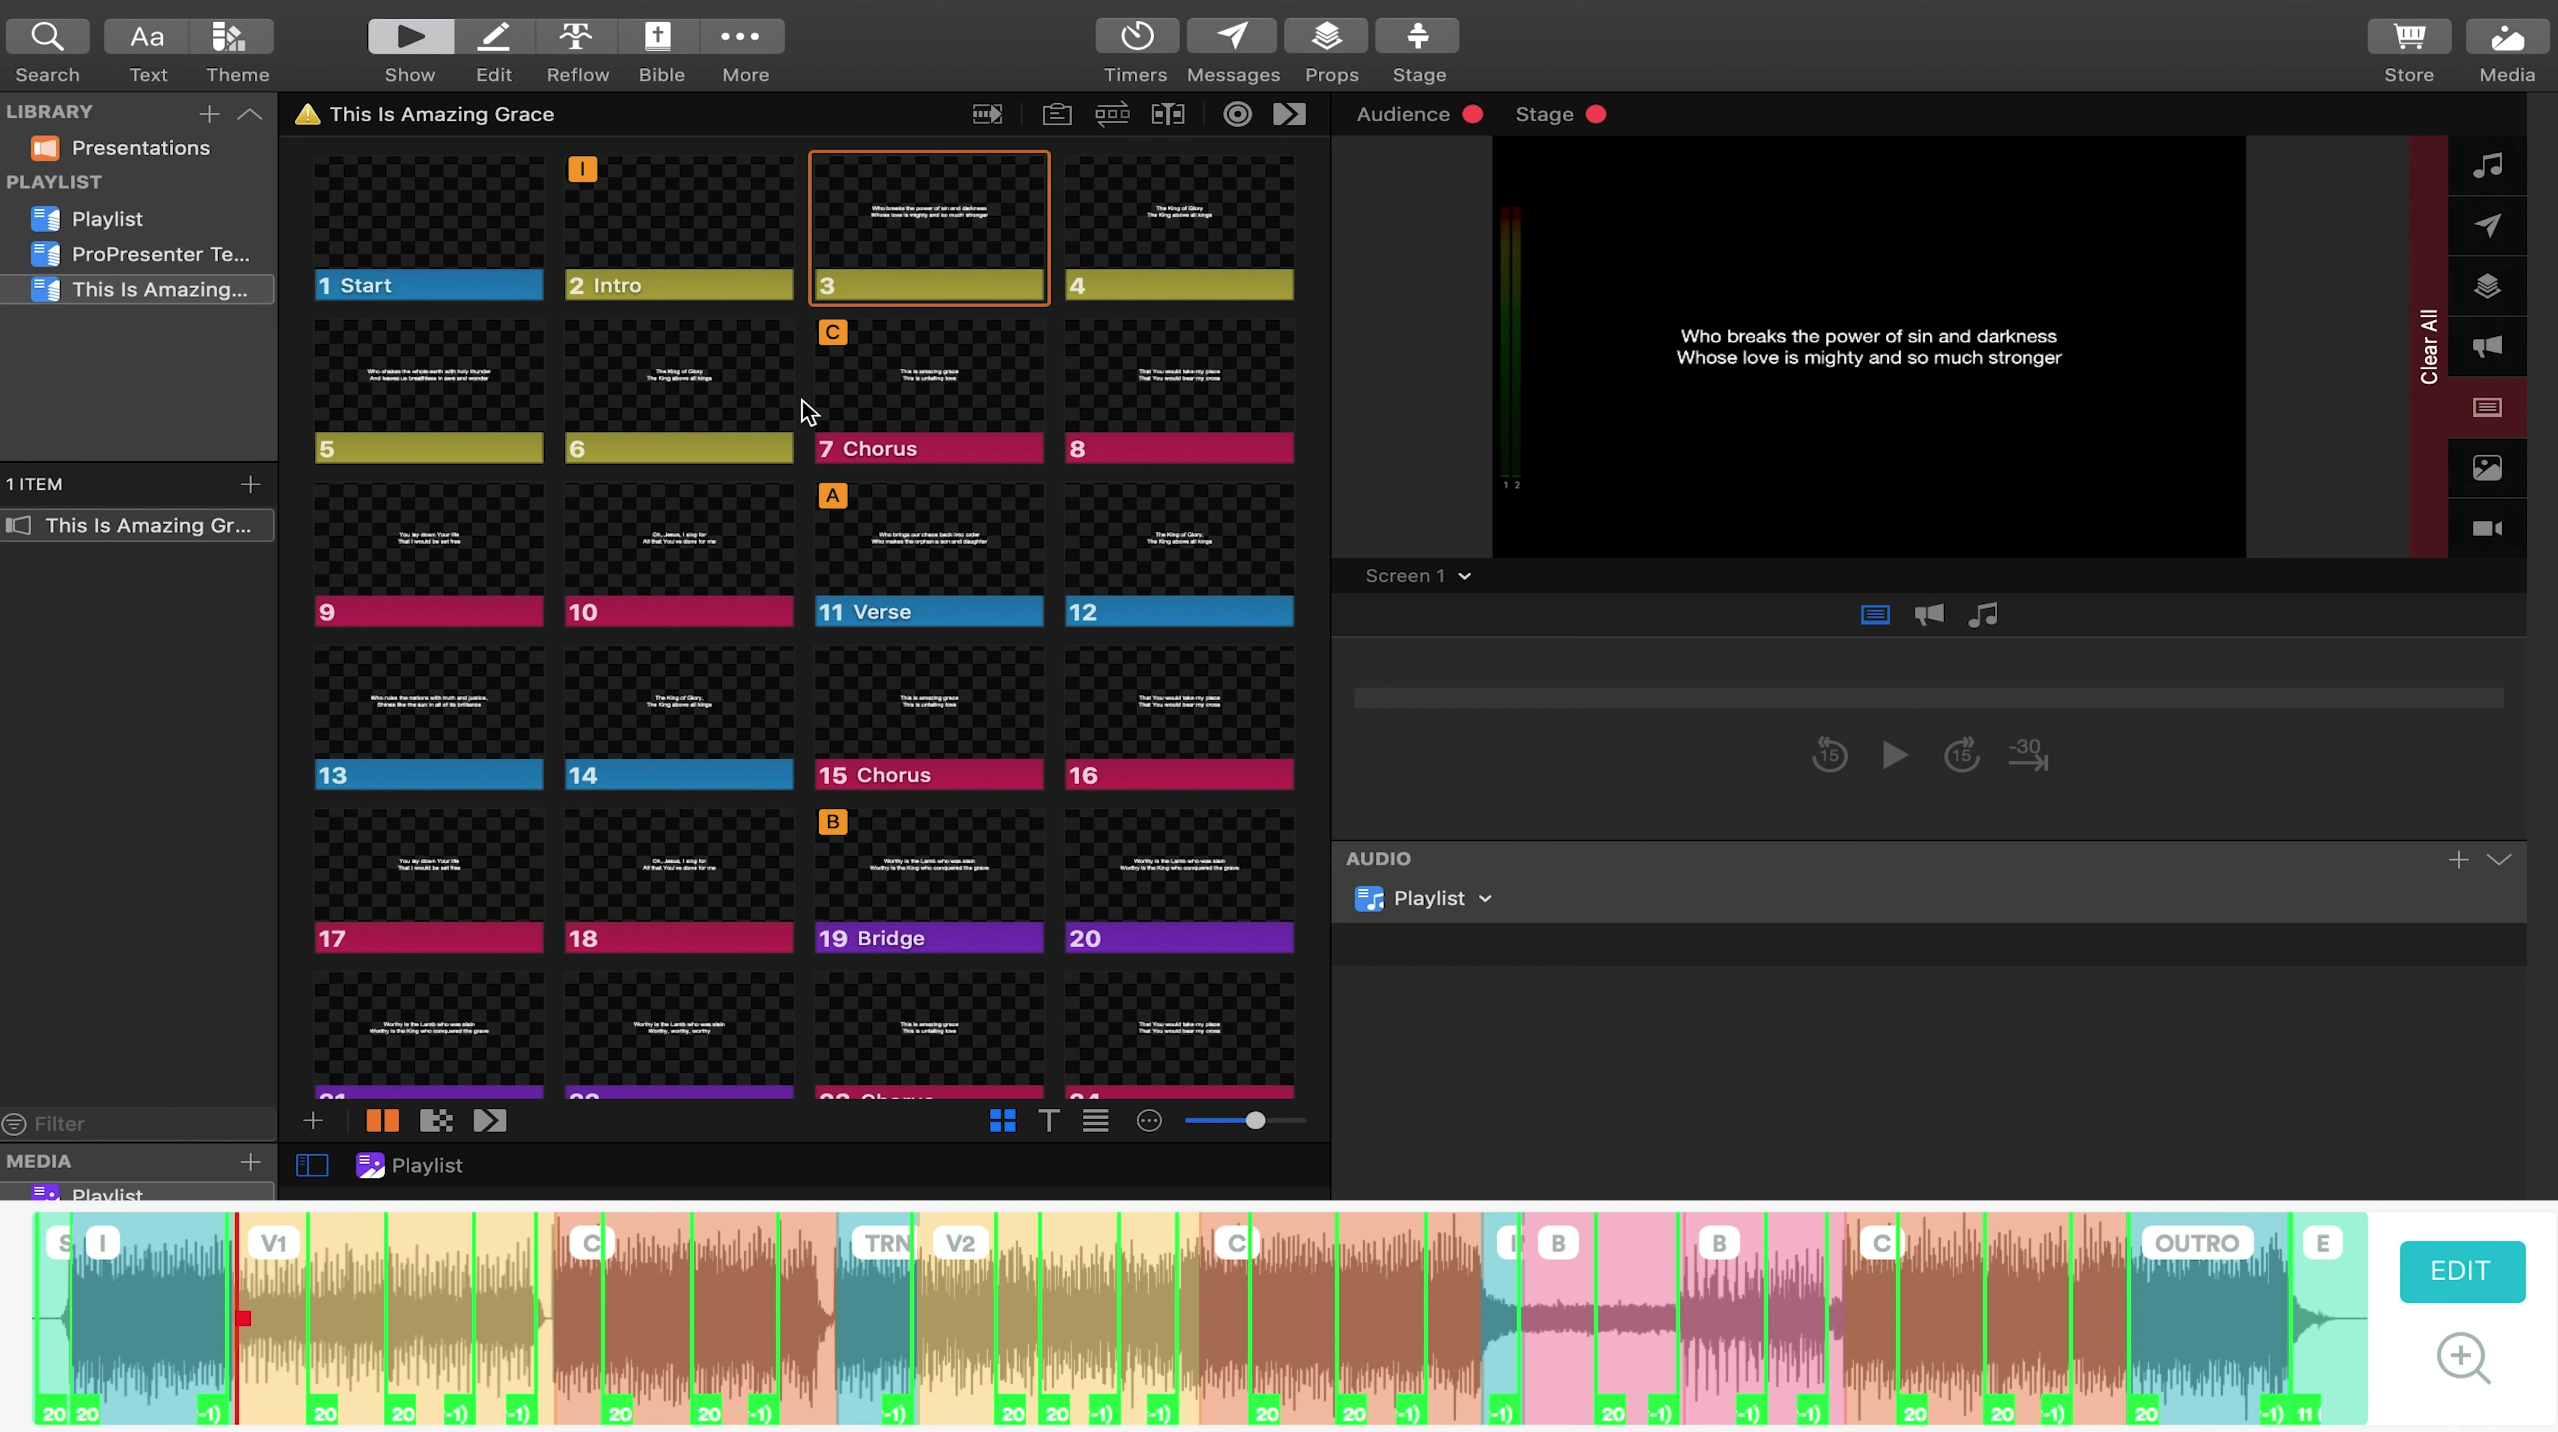This screenshot has width=2558, height=1432.
Task: Drag the zoom slider in slide panel
Action: (x=1254, y=1121)
